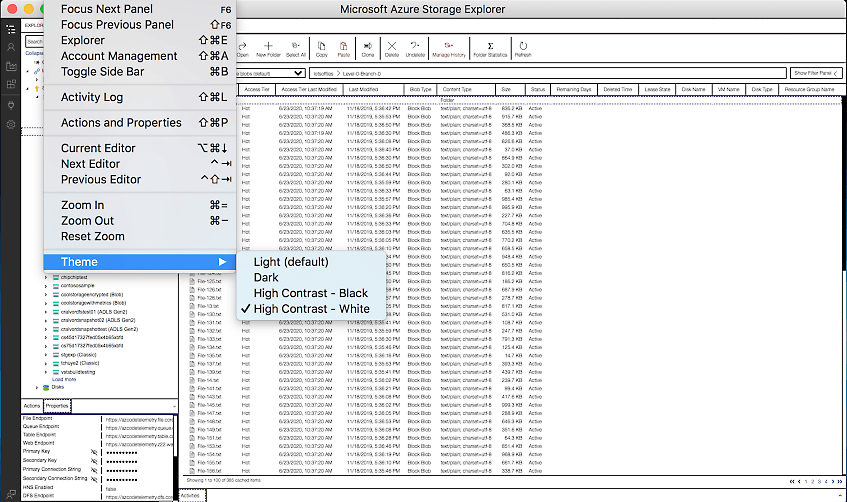
Task: Click the Copy icon in the toolbar
Action: 321,48
